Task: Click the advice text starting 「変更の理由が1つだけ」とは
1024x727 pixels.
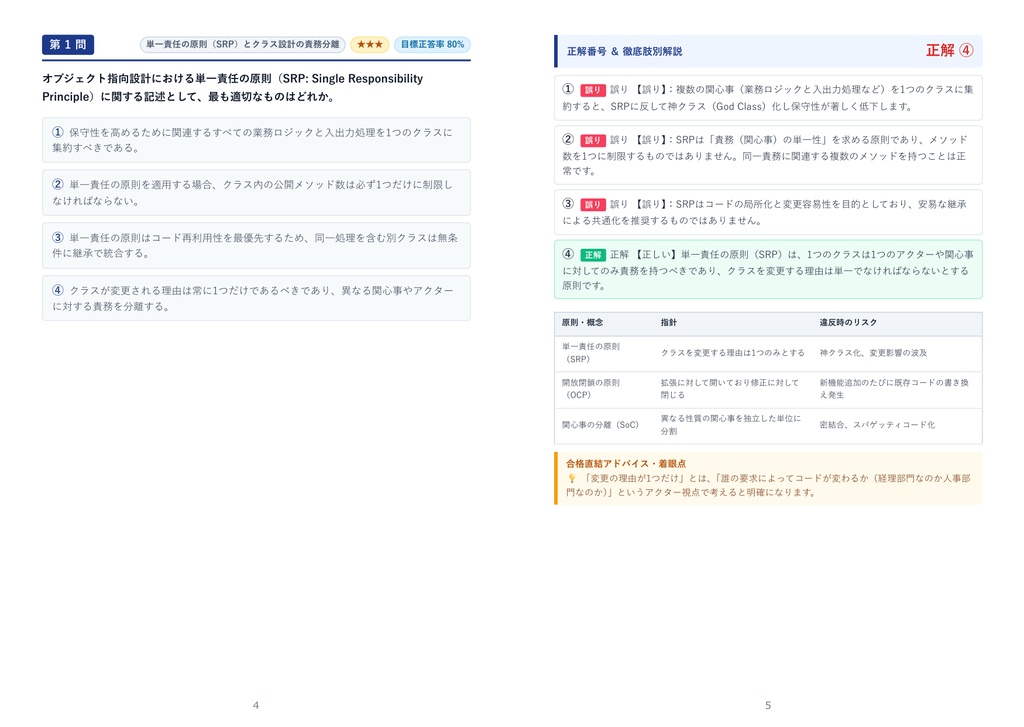Action: (769, 485)
